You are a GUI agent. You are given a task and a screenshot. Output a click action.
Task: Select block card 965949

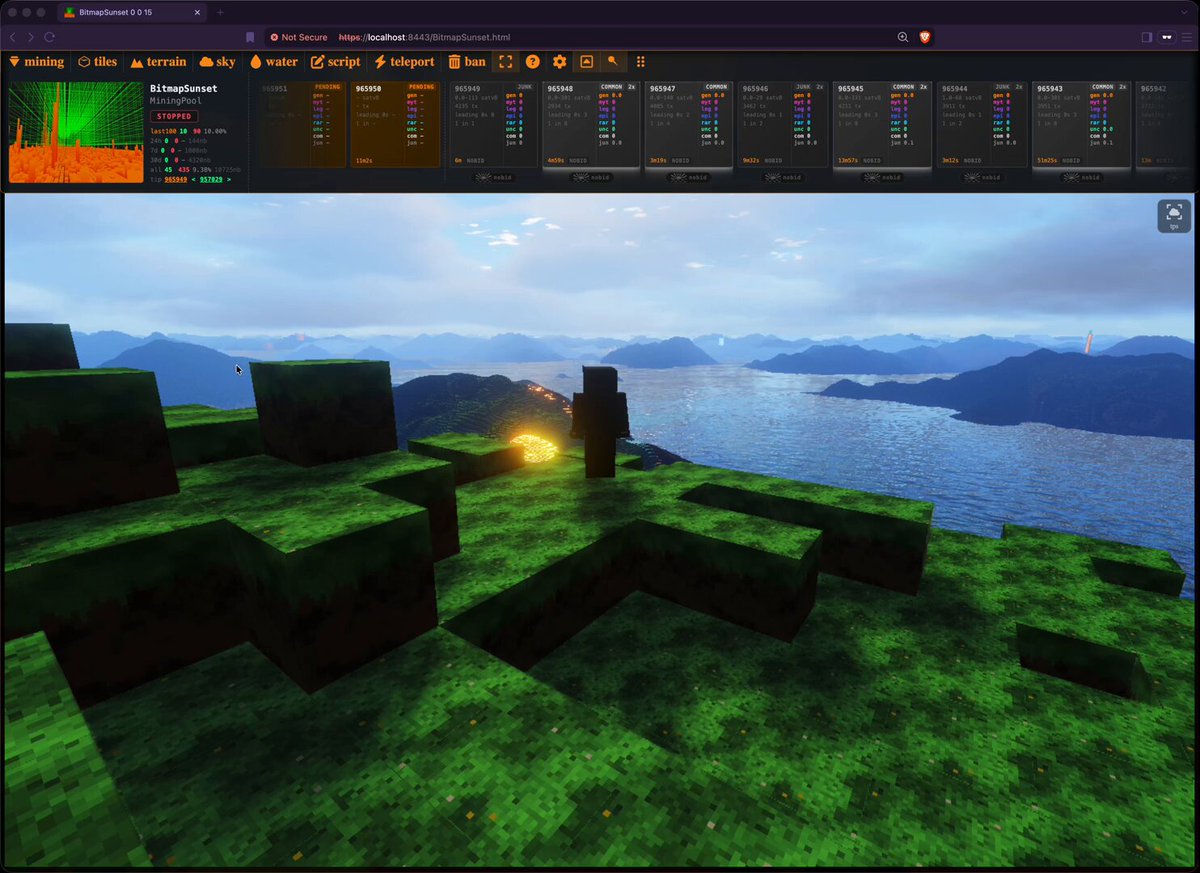pyautogui.click(x=493, y=125)
